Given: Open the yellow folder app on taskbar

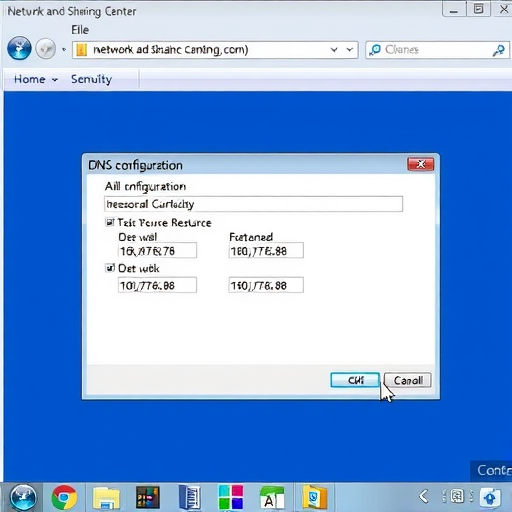Looking at the screenshot, I should pos(314,497).
